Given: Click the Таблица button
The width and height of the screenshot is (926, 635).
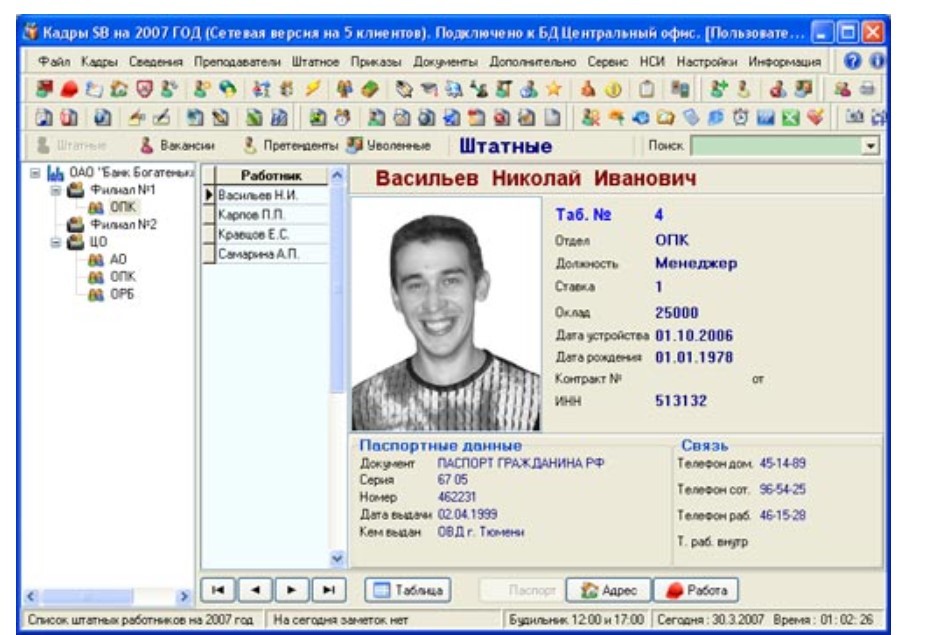Looking at the screenshot, I should pos(408,589).
